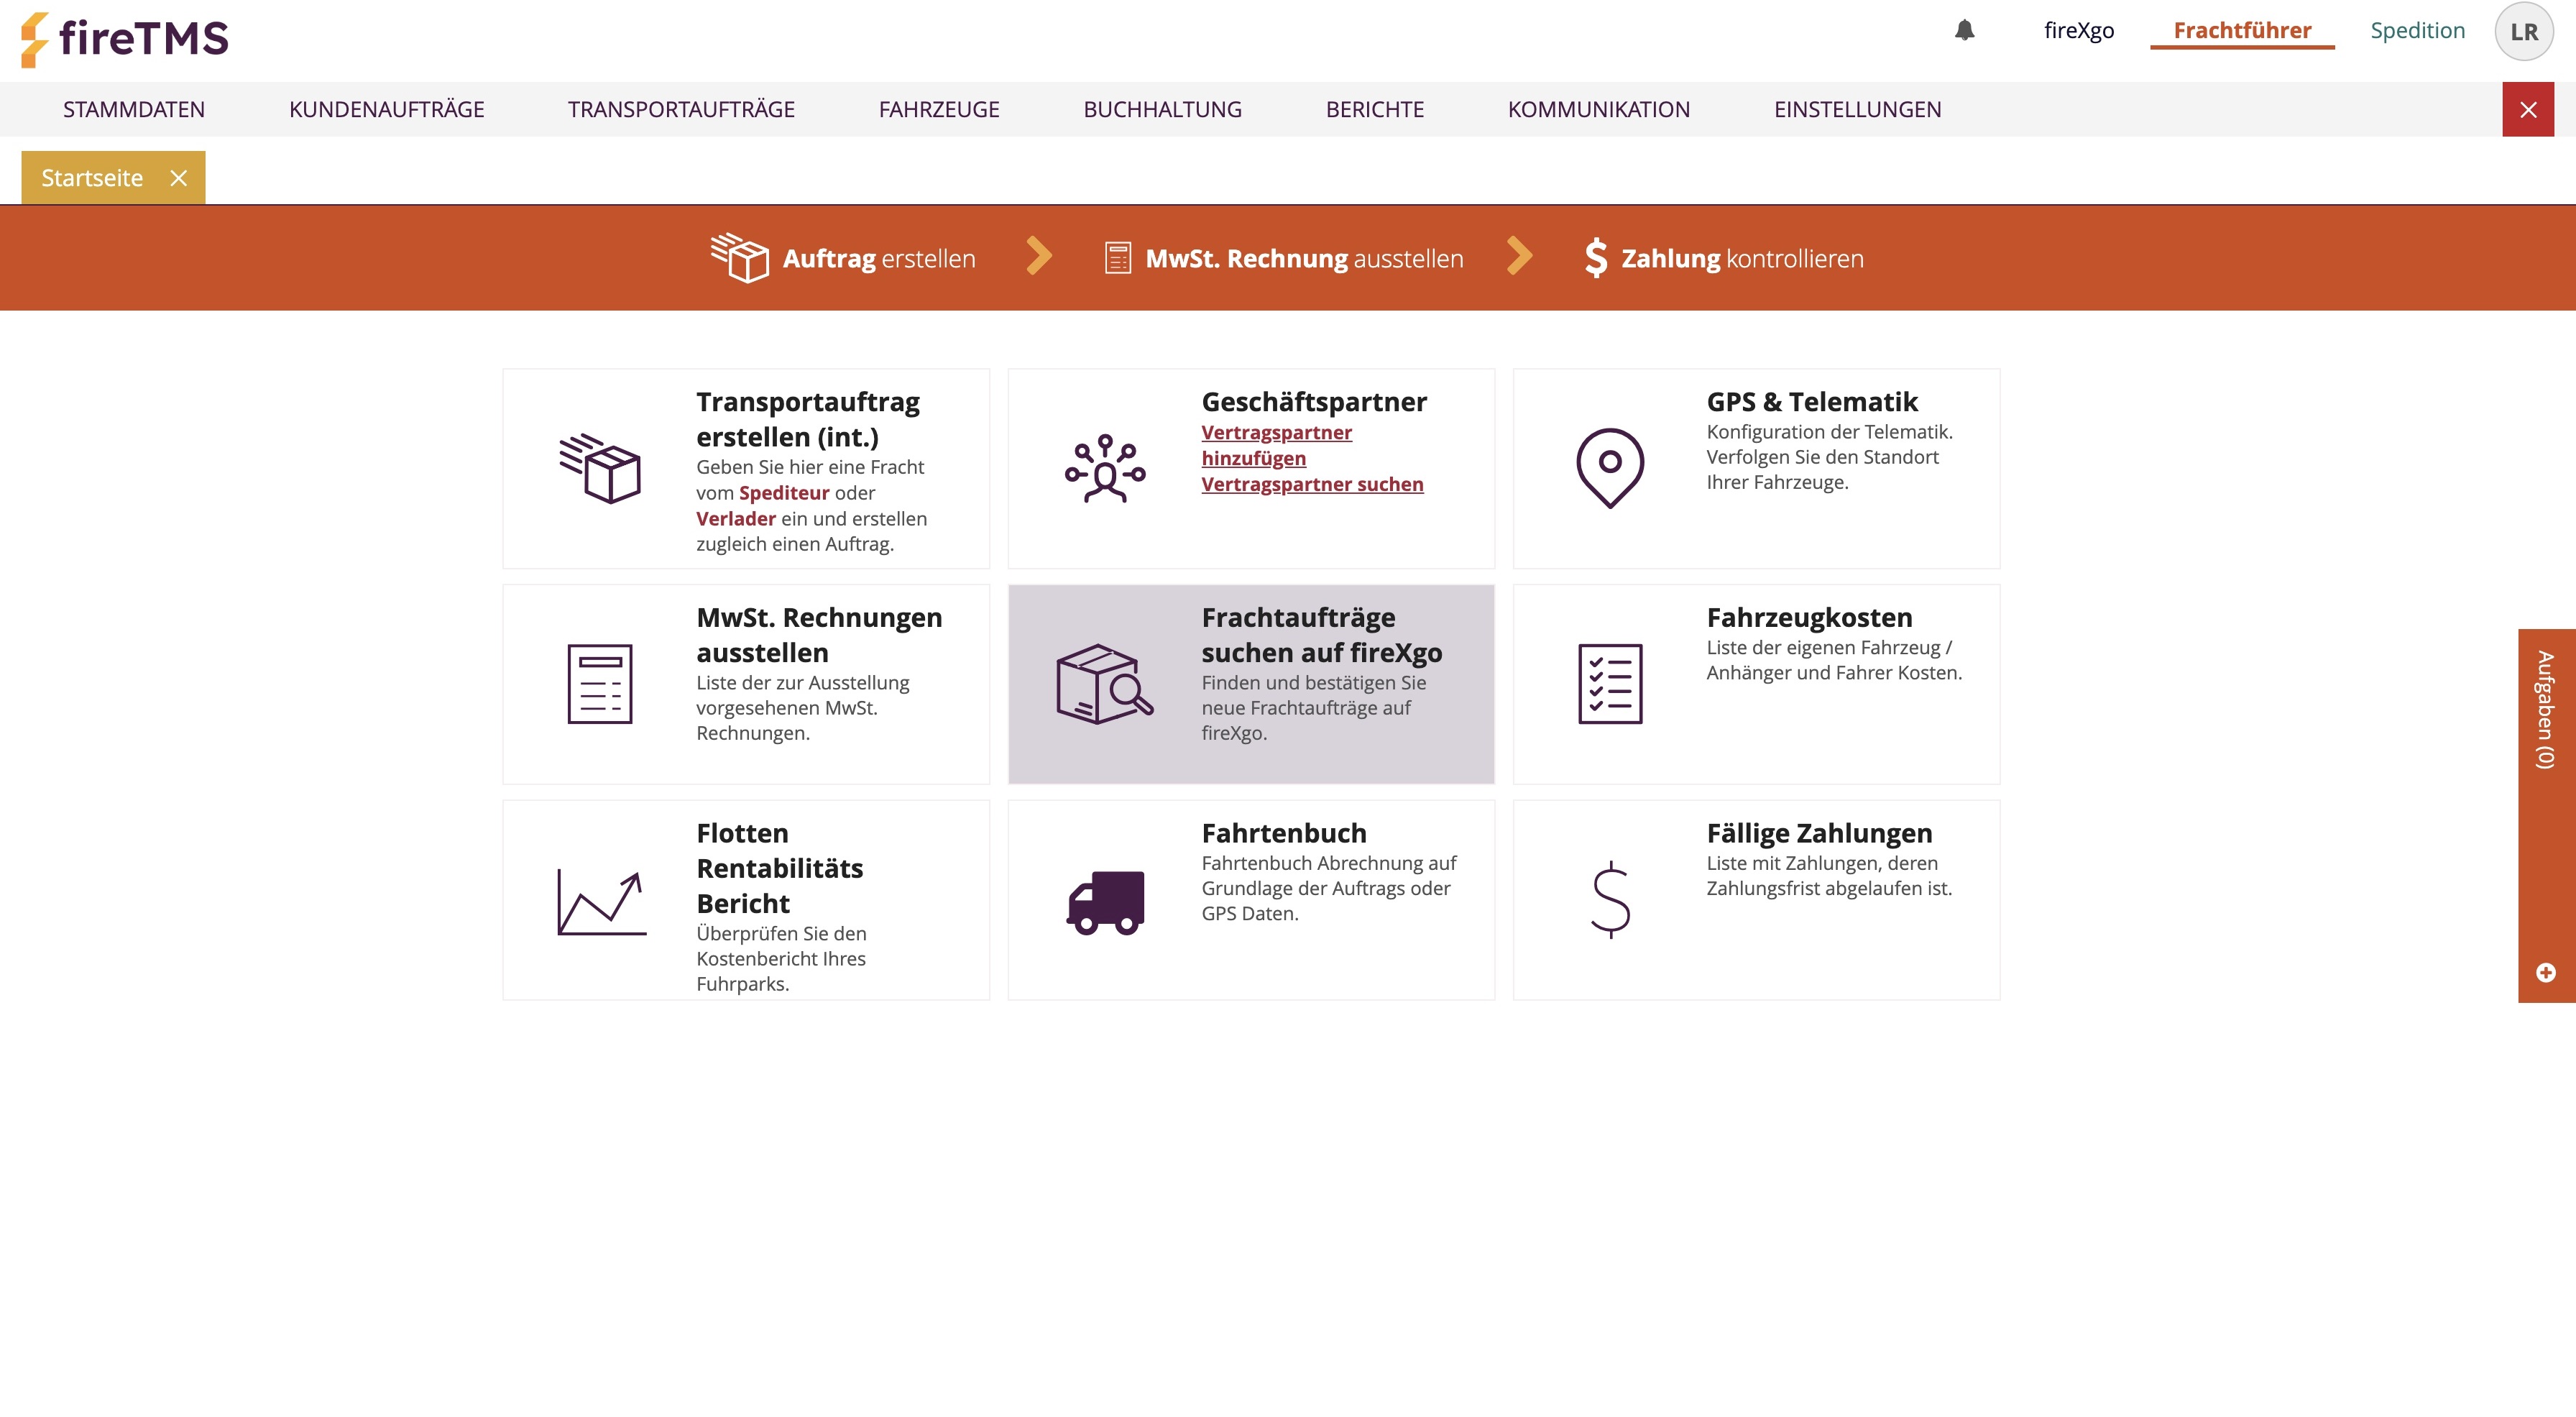This screenshot has height=1417, width=2576.
Task: Click the Verlader link in Transportauftrag card
Action: pos(735,518)
